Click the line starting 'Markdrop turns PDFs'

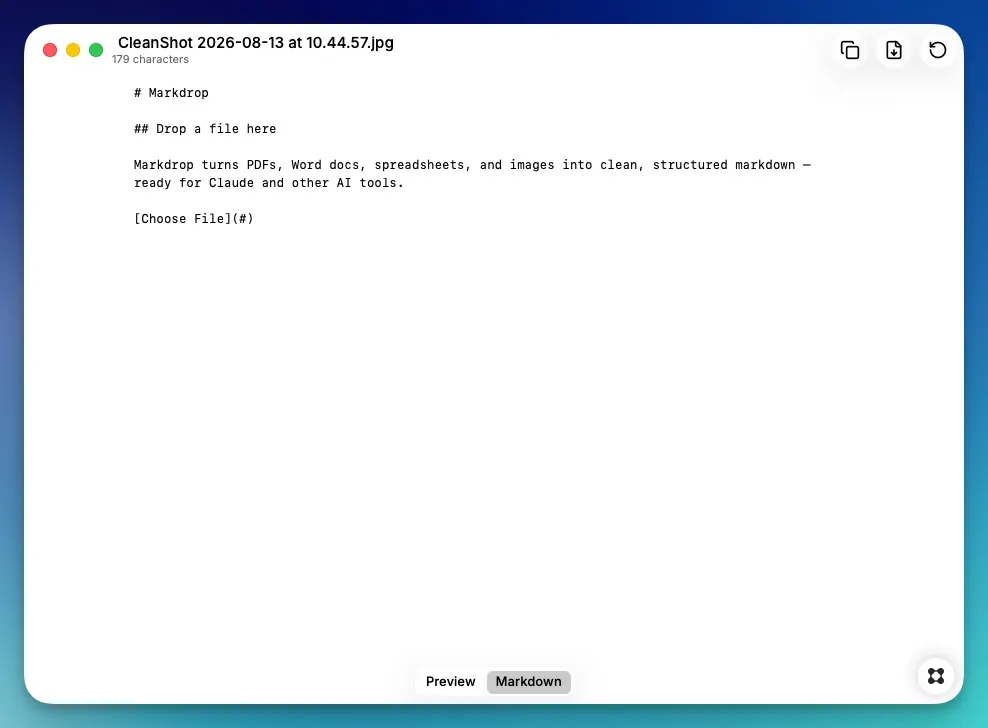pyautogui.click(x=472, y=165)
